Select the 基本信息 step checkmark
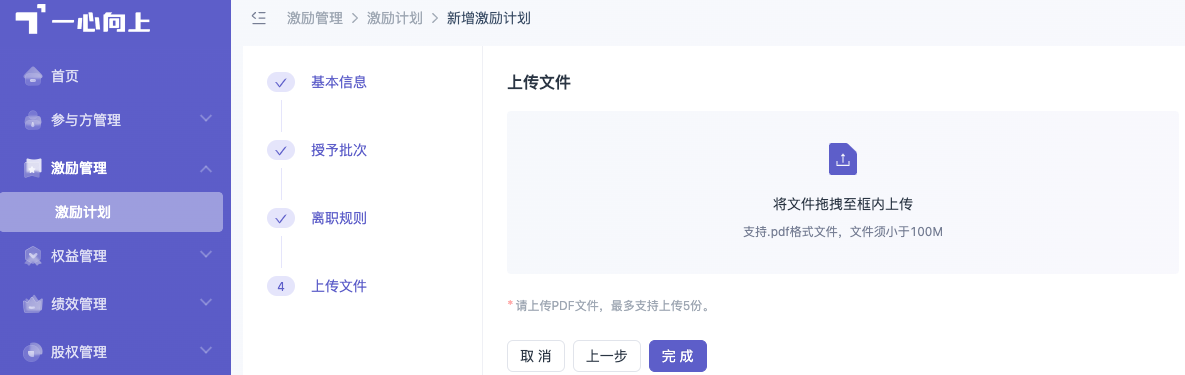Viewport: 1185px width, 375px height. pyautogui.click(x=280, y=82)
